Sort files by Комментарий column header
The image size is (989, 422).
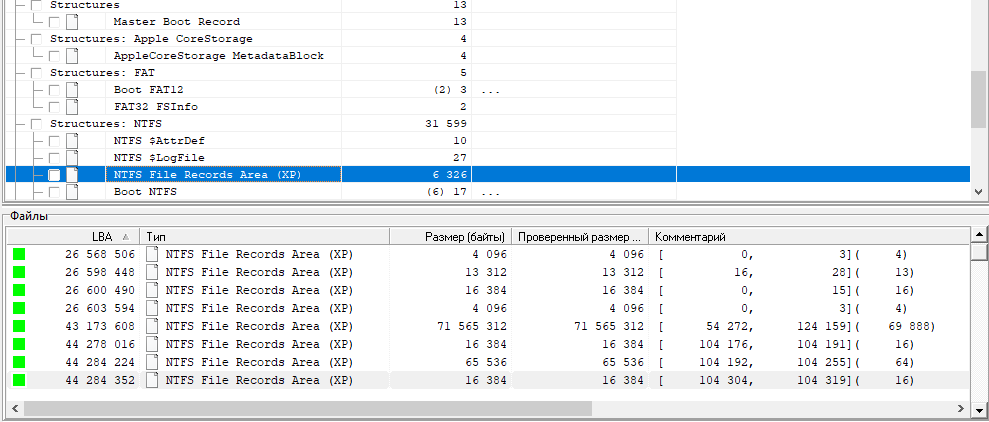coord(809,237)
